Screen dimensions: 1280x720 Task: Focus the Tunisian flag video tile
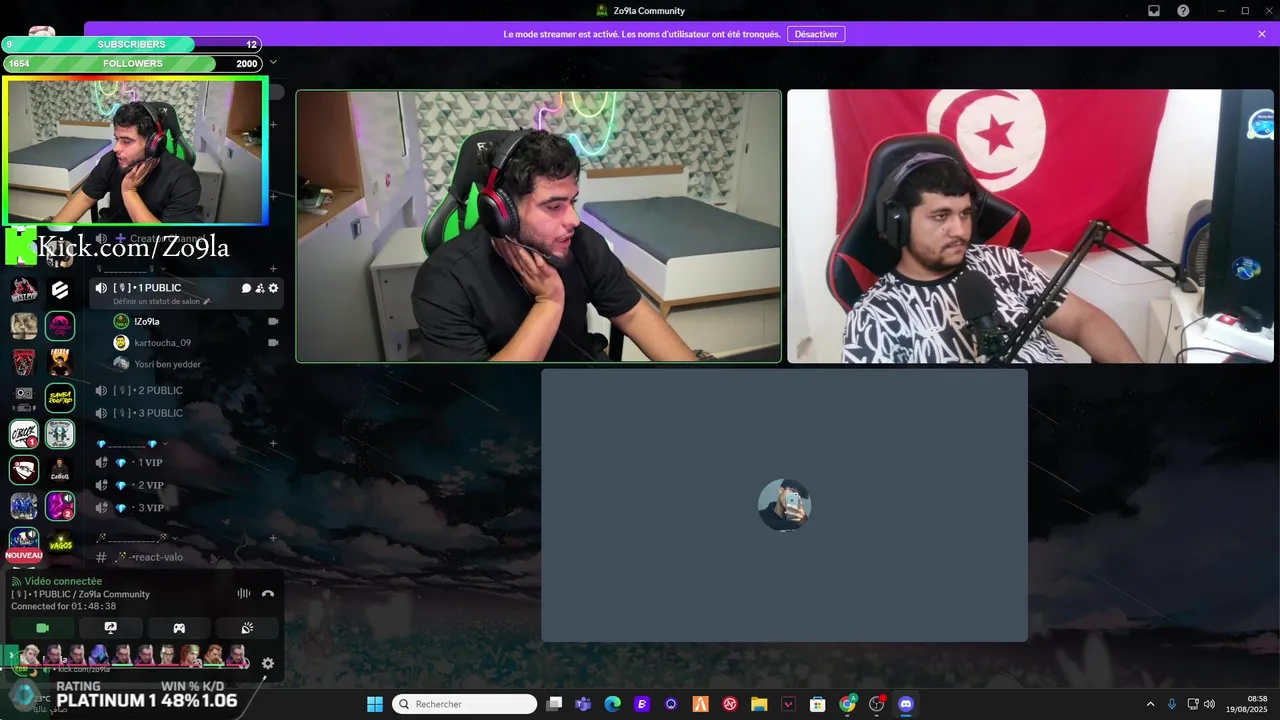pyautogui.click(x=1030, y=226)
